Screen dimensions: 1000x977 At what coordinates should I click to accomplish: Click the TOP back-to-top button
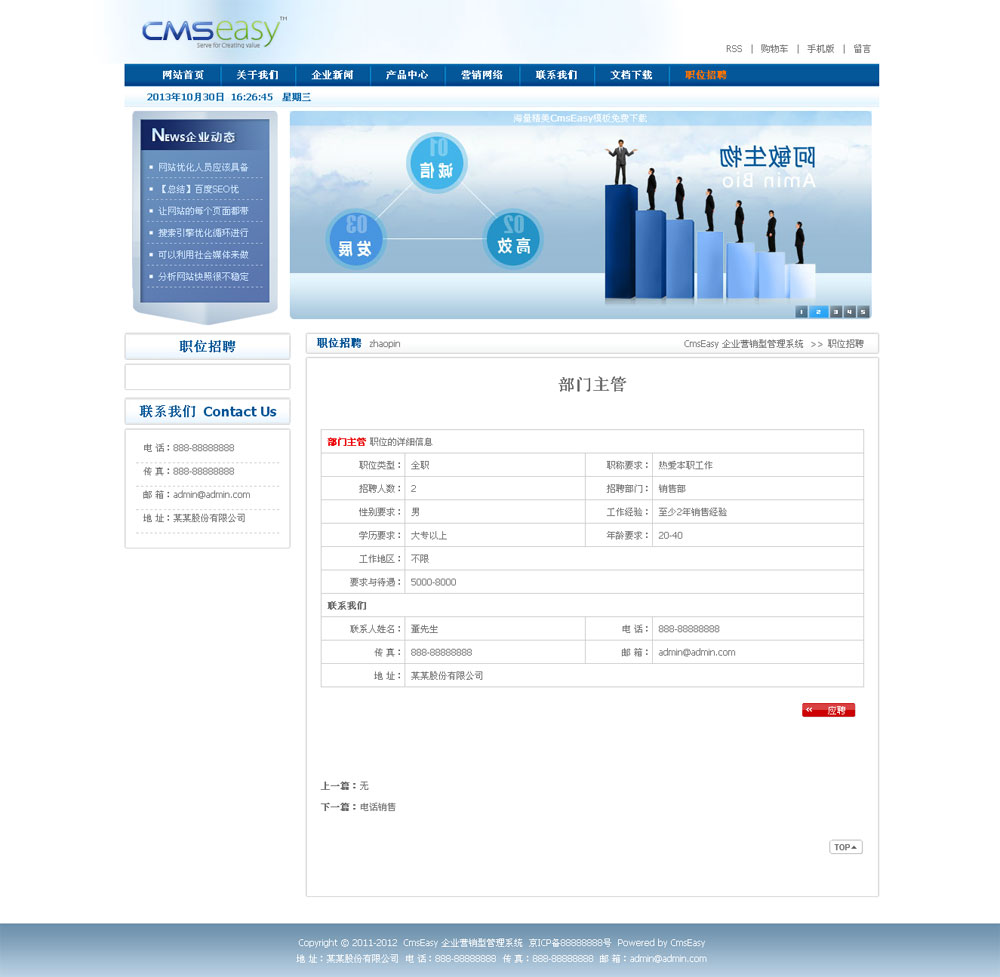pos(845,847)
